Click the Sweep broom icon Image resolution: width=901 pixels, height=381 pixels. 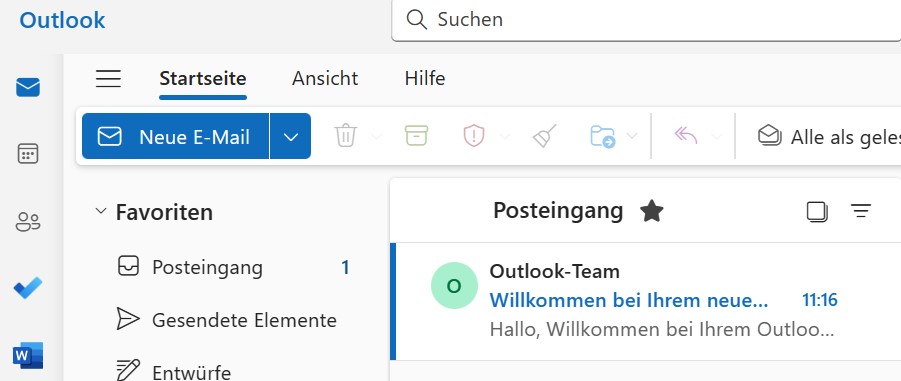click(x=544, y=136)
